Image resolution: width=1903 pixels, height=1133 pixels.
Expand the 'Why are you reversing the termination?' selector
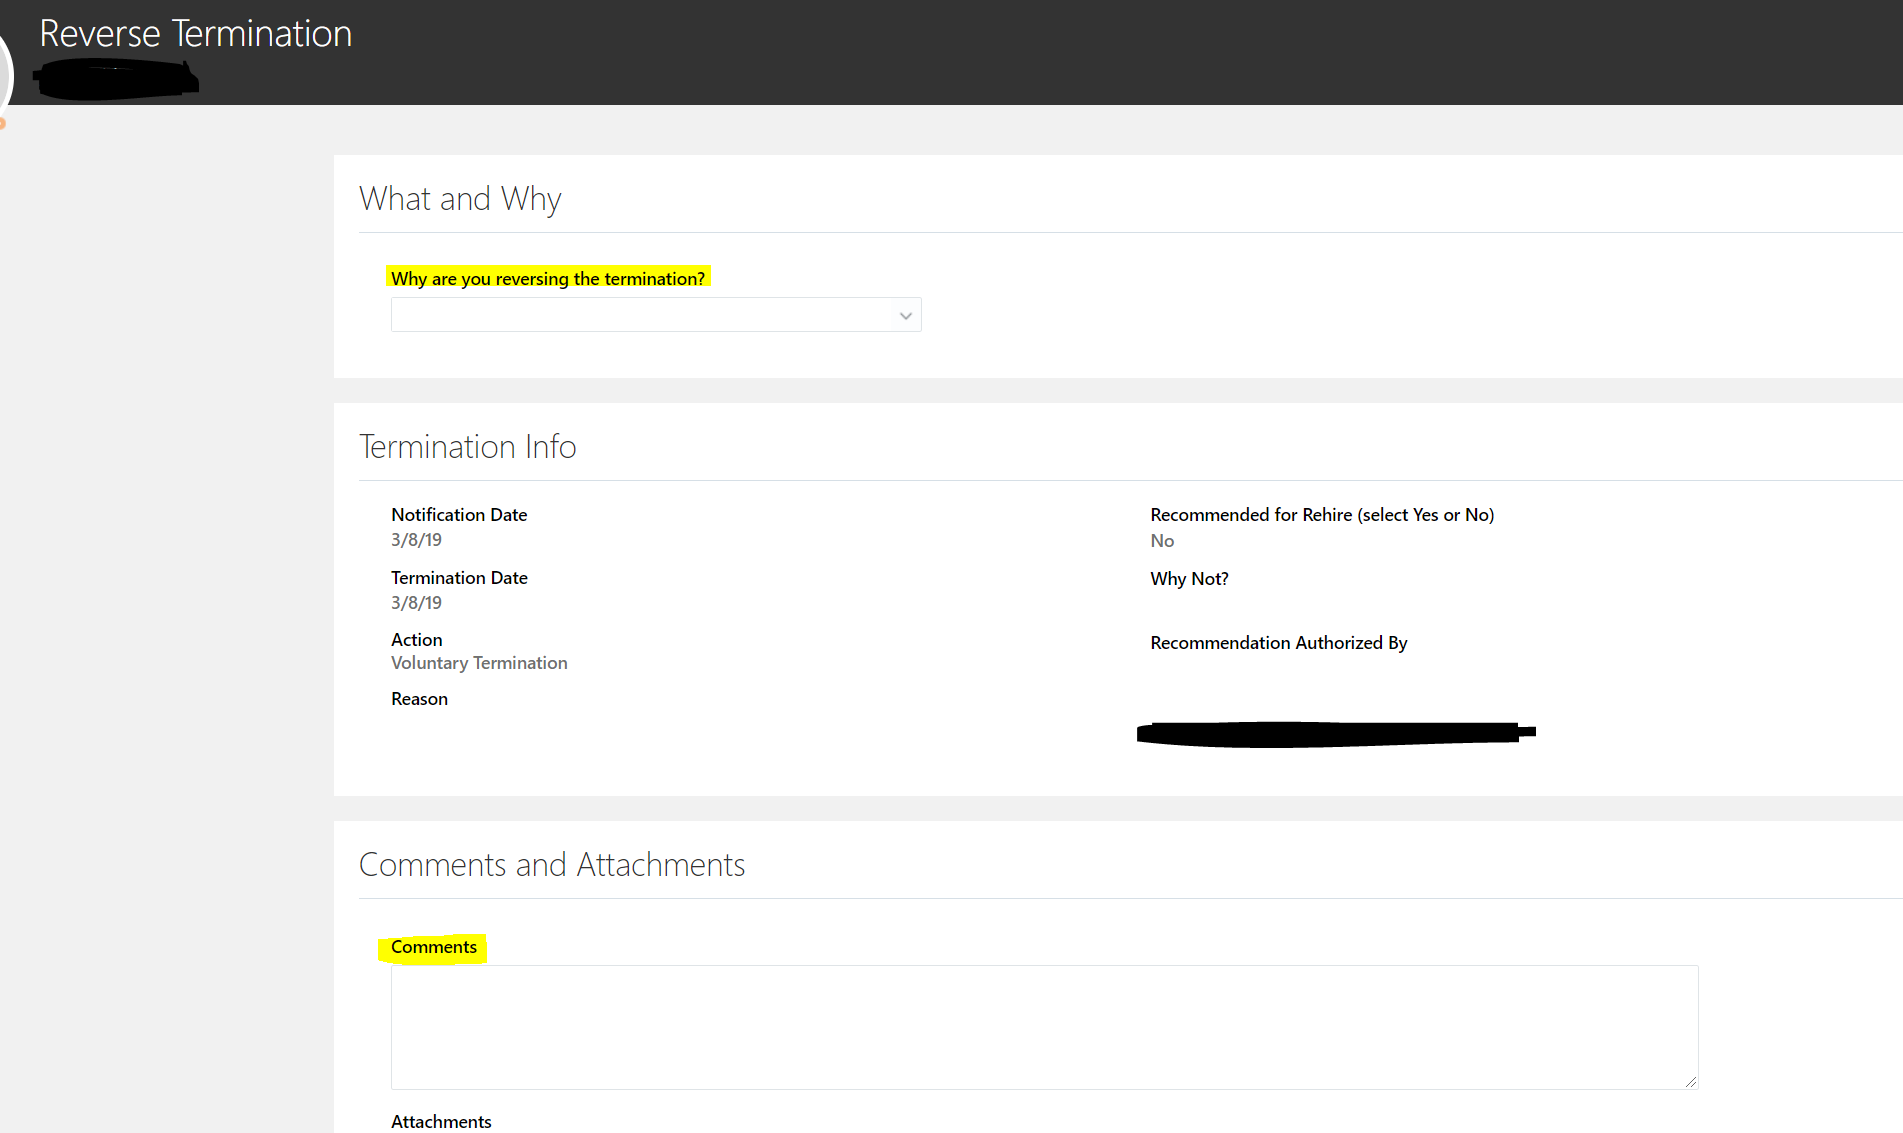click(655, 314)
